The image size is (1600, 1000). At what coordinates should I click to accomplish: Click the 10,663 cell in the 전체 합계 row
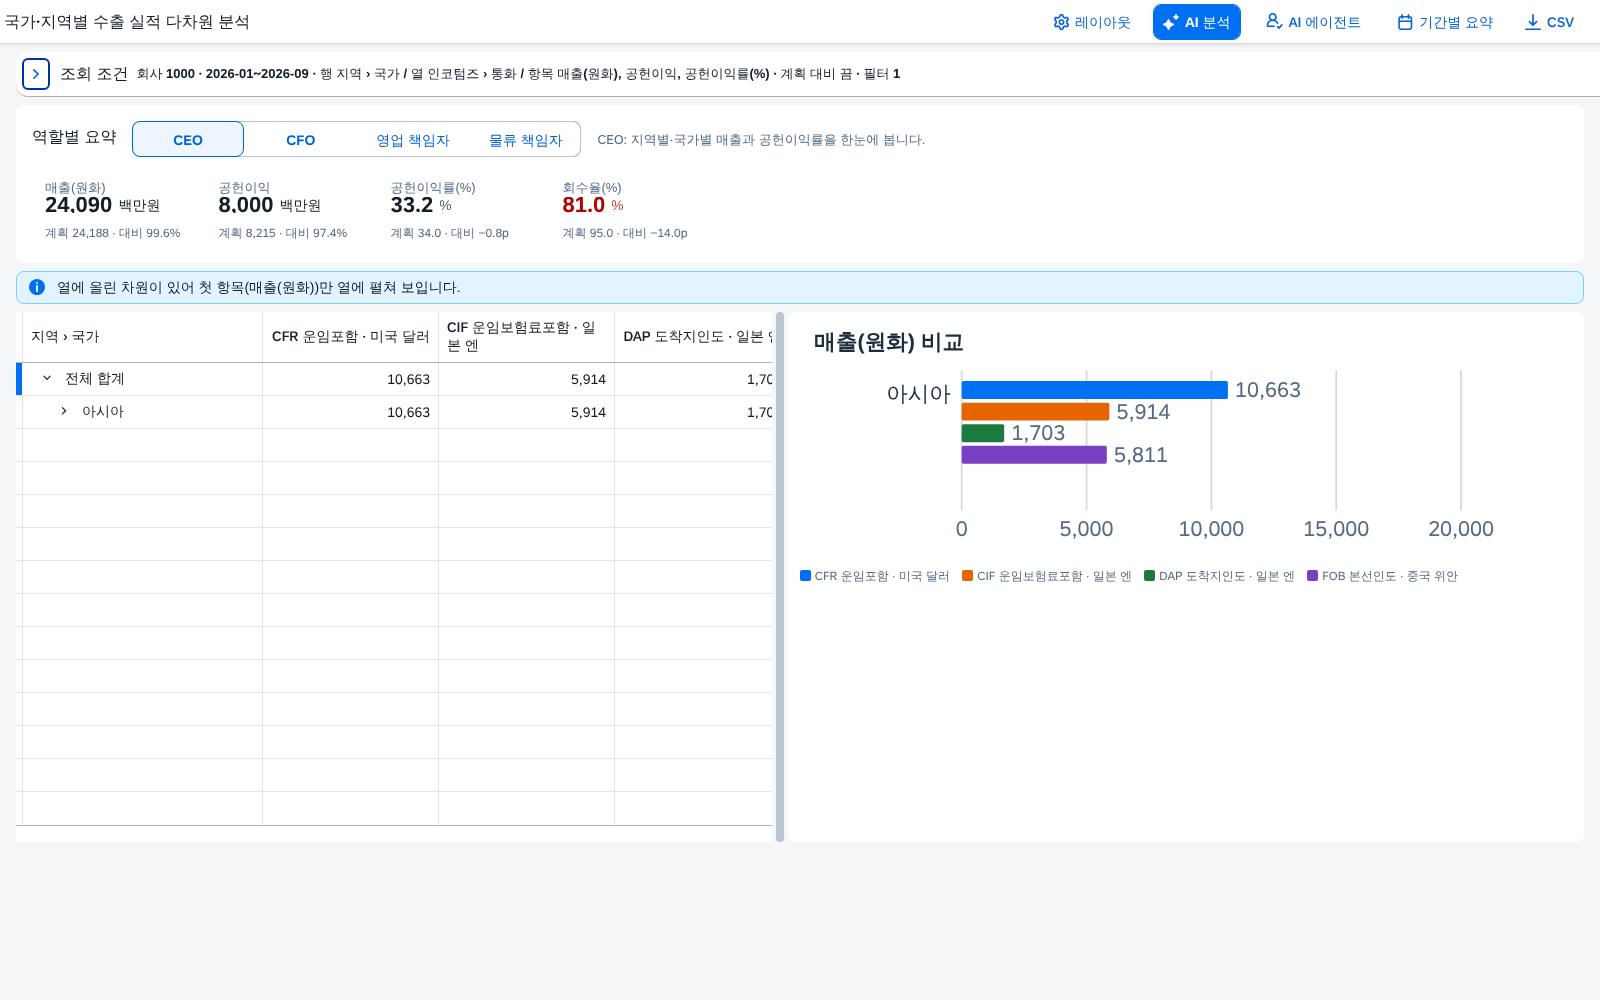350,379
